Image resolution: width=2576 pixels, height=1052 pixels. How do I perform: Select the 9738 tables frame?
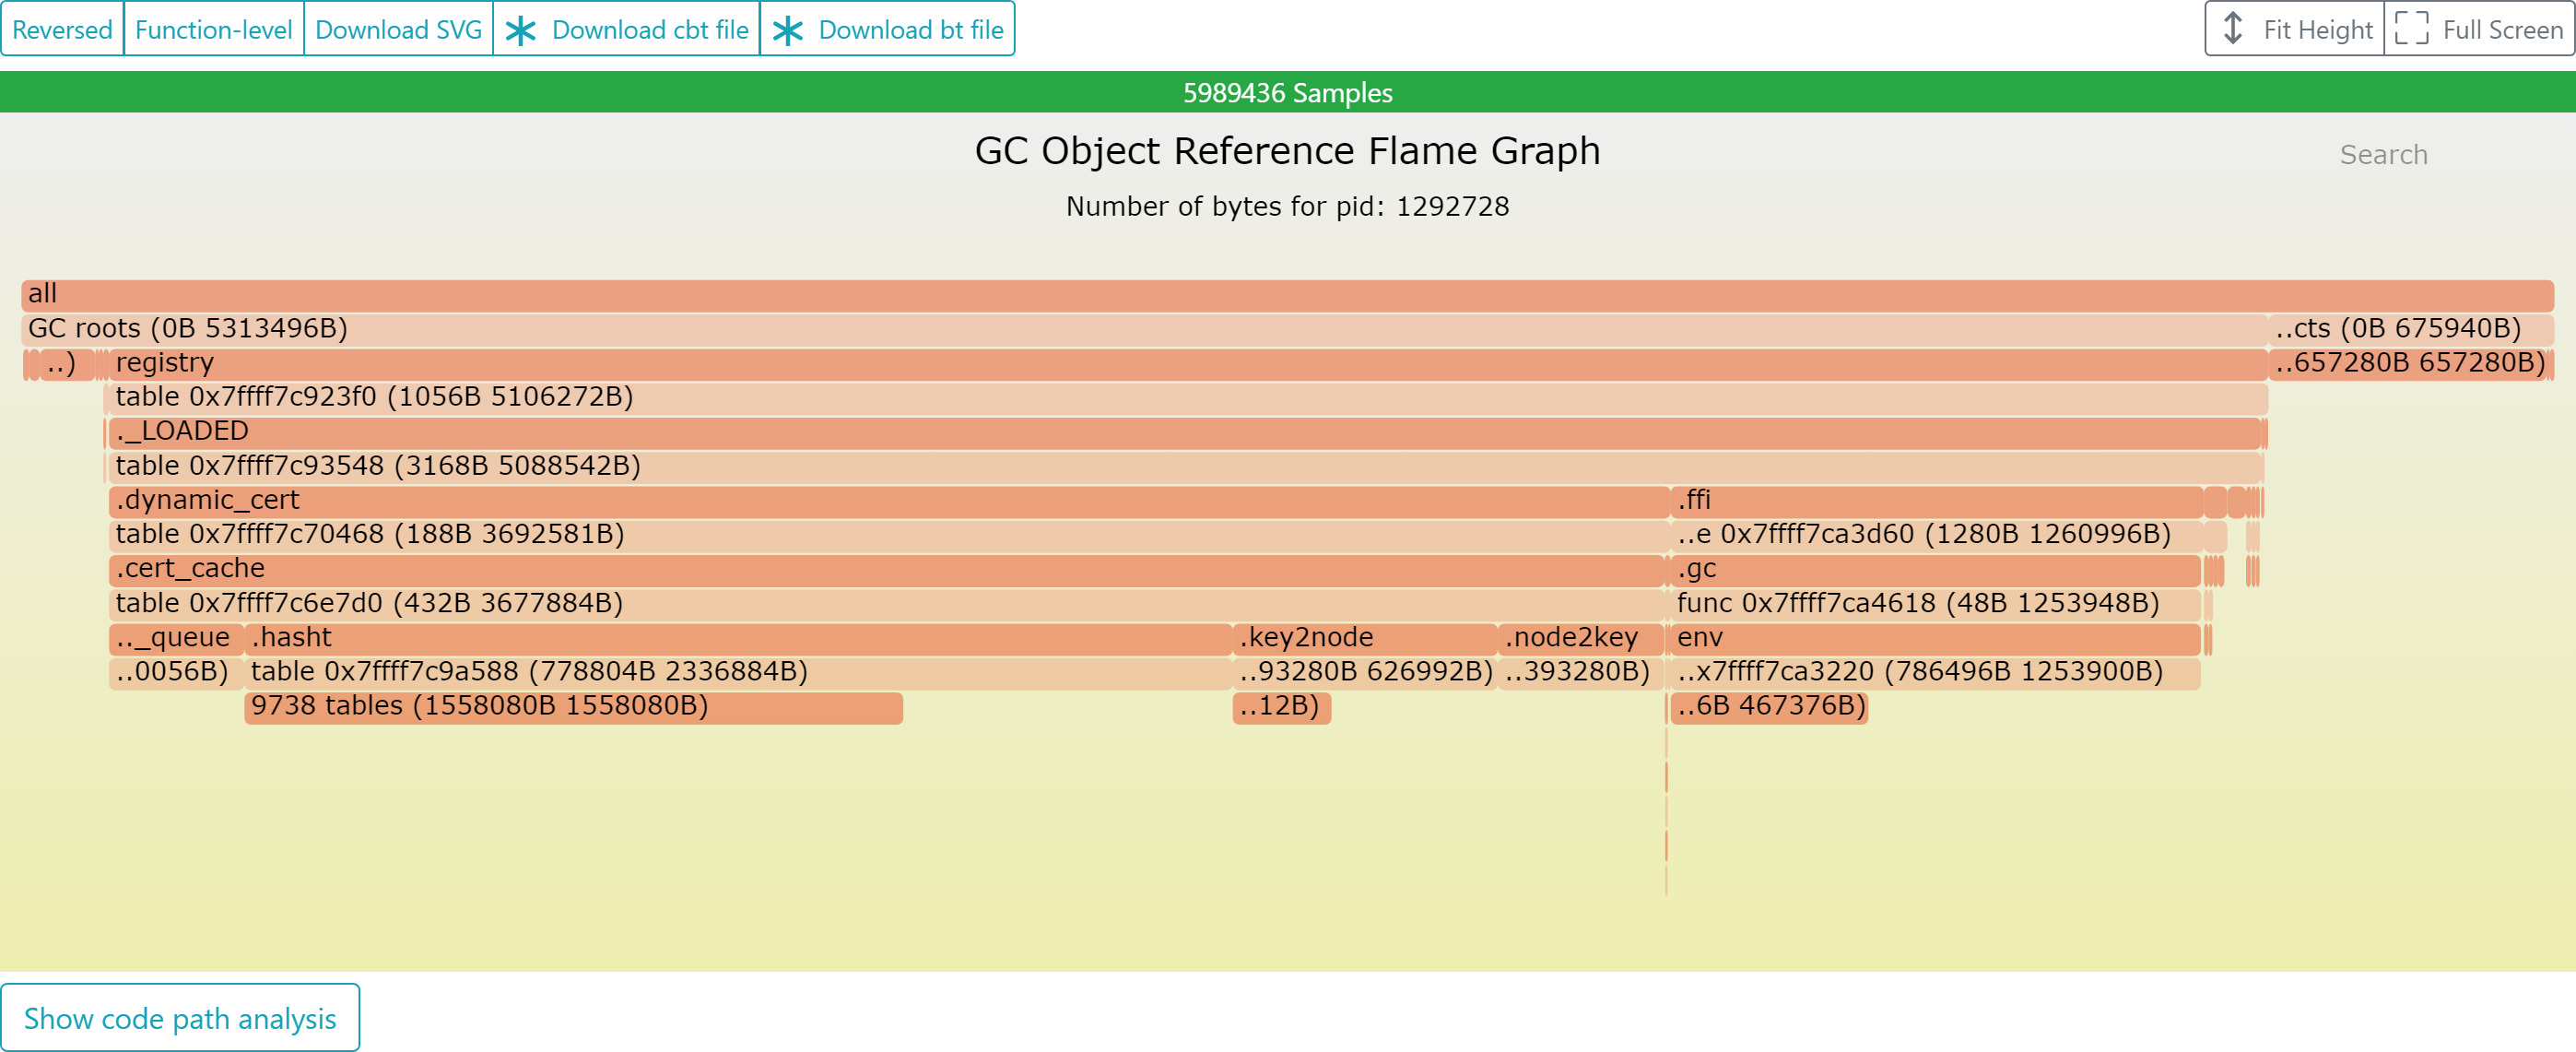pyautogui.click(x=574, y=707)
